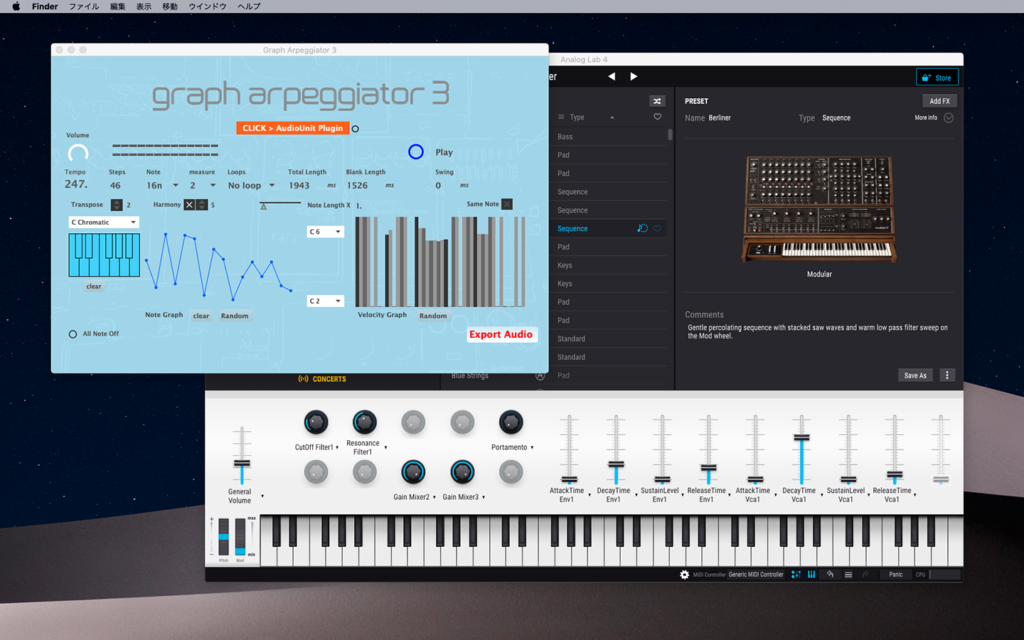Click the undo arrow in status bar
1024x640 pixels.
(830, 575)
